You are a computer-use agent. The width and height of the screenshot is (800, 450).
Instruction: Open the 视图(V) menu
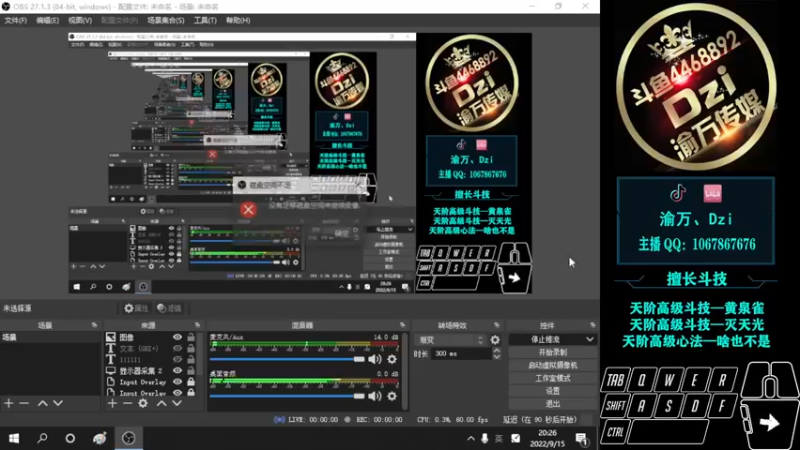[80, 20]
